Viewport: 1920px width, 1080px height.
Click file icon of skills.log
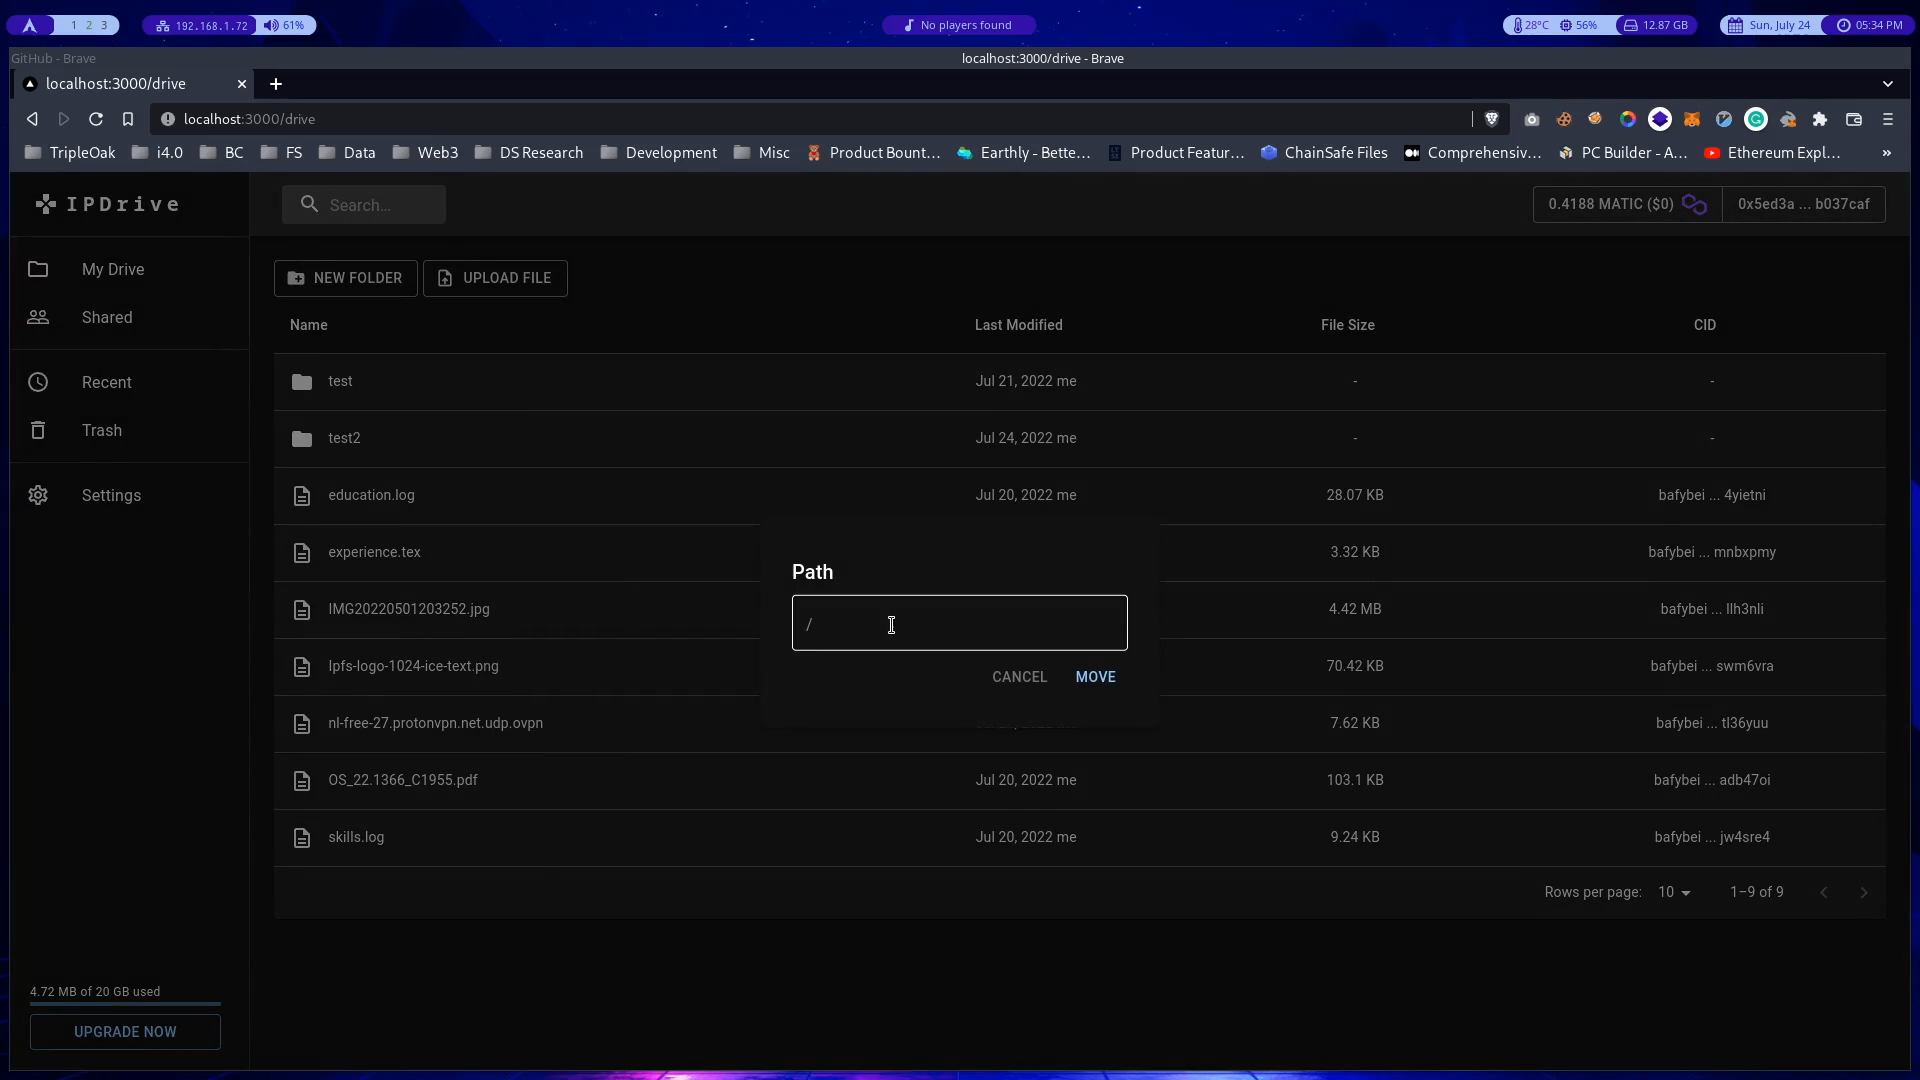coord(302,837)
